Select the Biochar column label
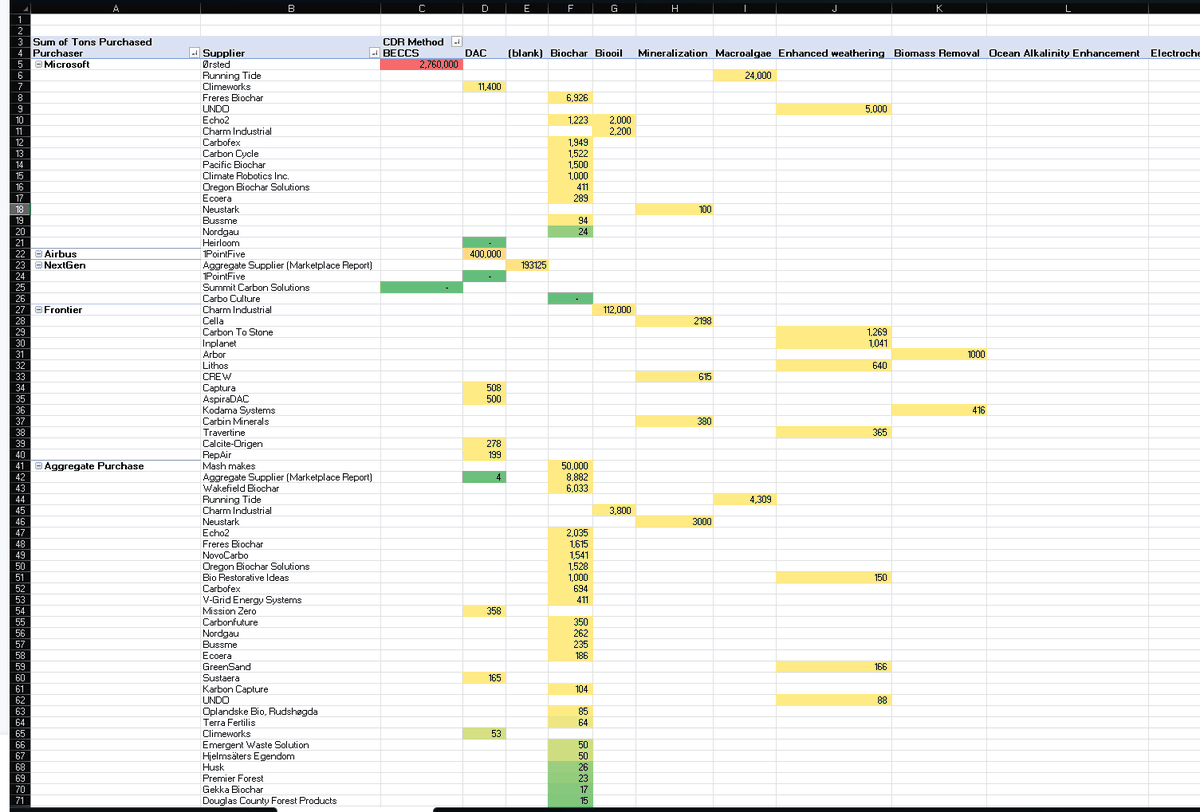 pos(570,53)
